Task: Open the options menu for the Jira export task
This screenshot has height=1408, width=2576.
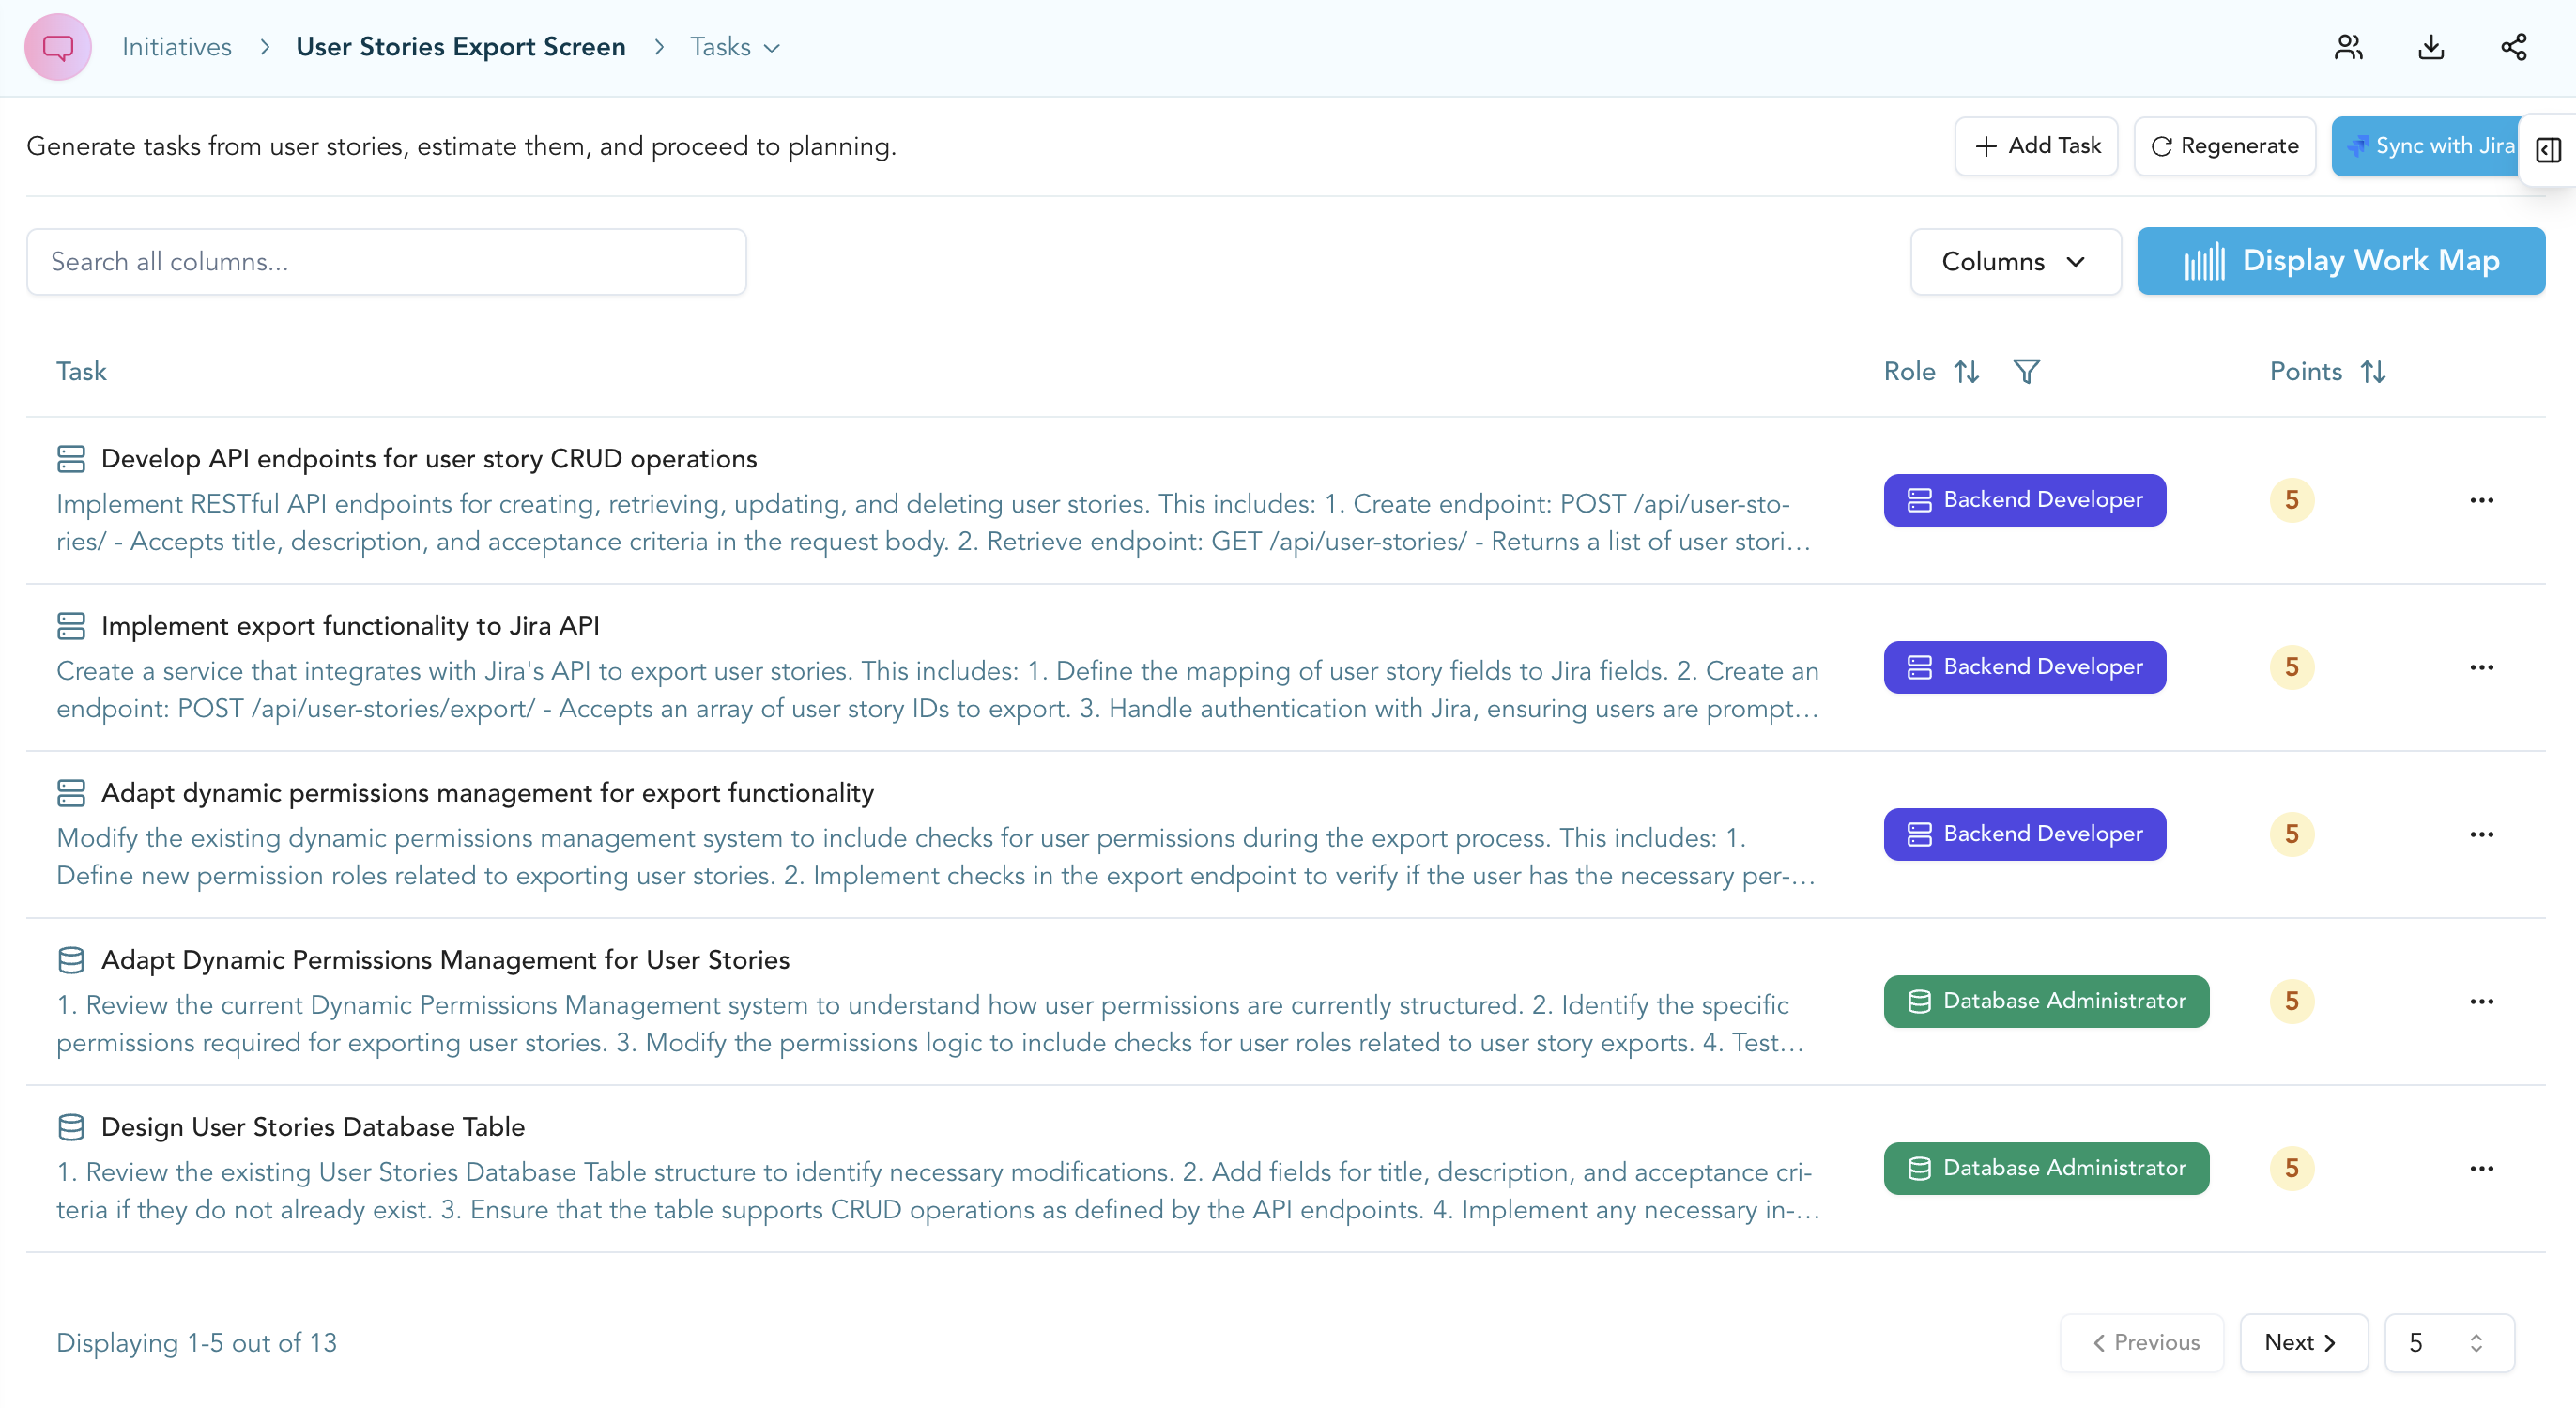Action: (2481, 668)
